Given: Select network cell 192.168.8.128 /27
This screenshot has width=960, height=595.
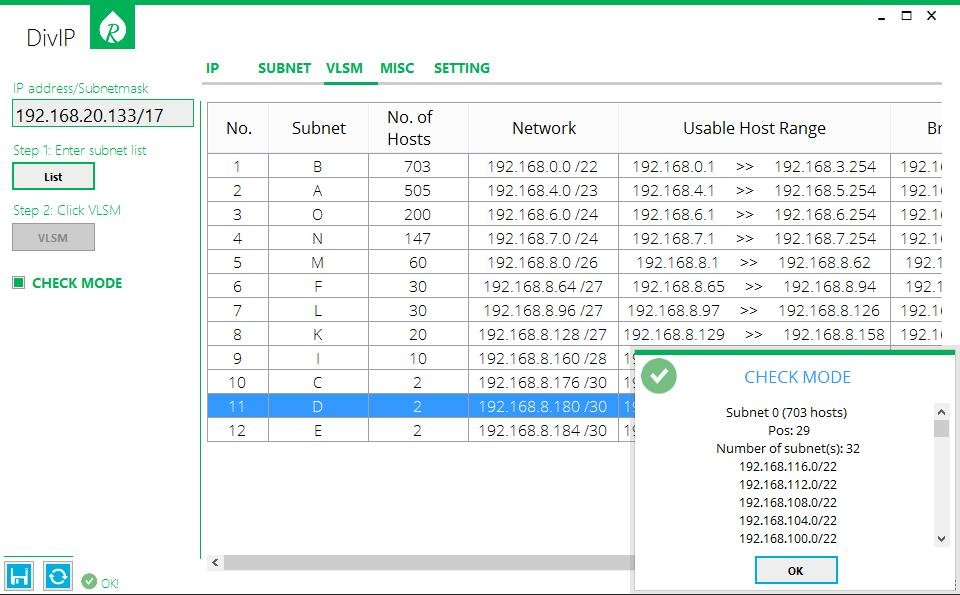Looking at the screenshot, I should point(544,334).
